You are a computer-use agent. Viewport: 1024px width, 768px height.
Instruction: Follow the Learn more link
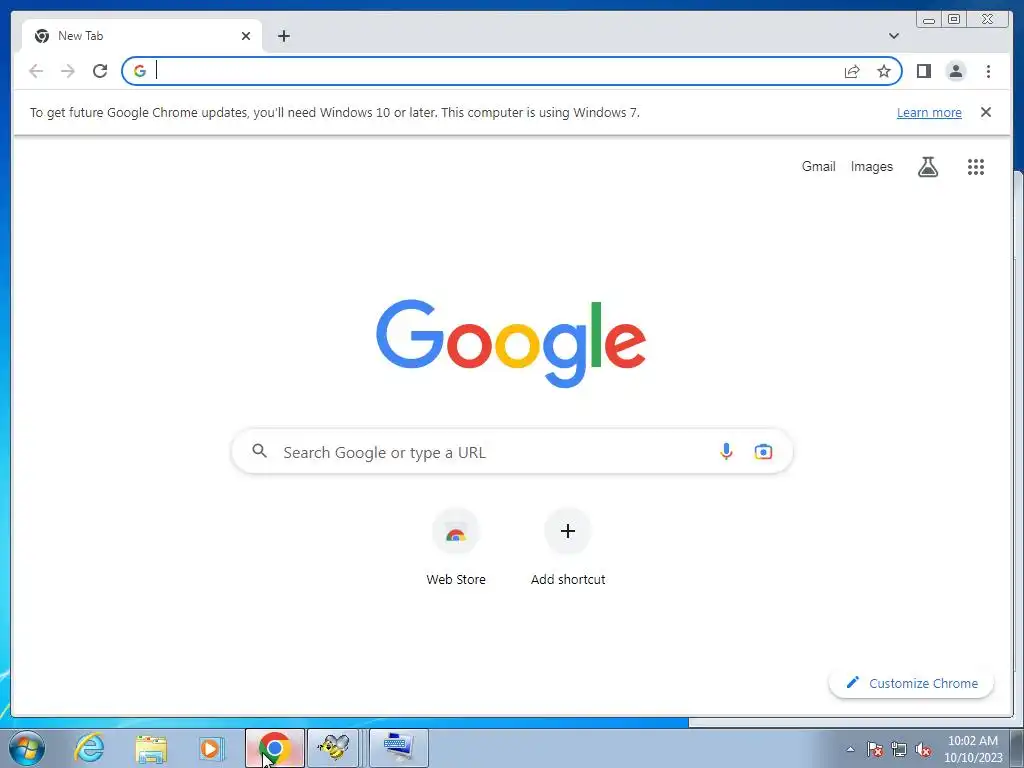(929, 112)
